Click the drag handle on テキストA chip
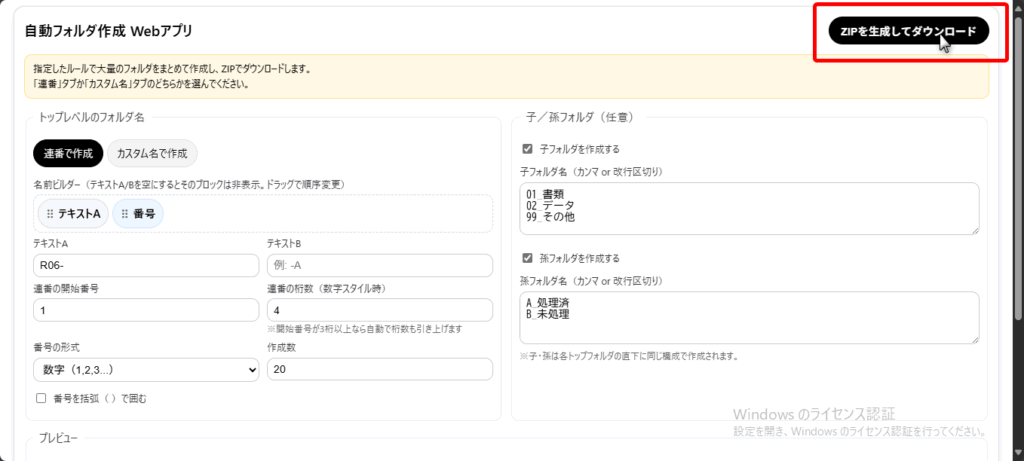 pos(50,214)
